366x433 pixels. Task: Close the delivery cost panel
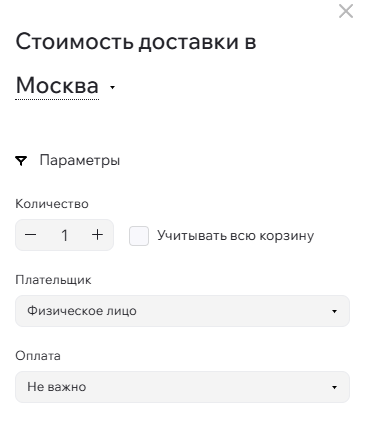(346, 11)
